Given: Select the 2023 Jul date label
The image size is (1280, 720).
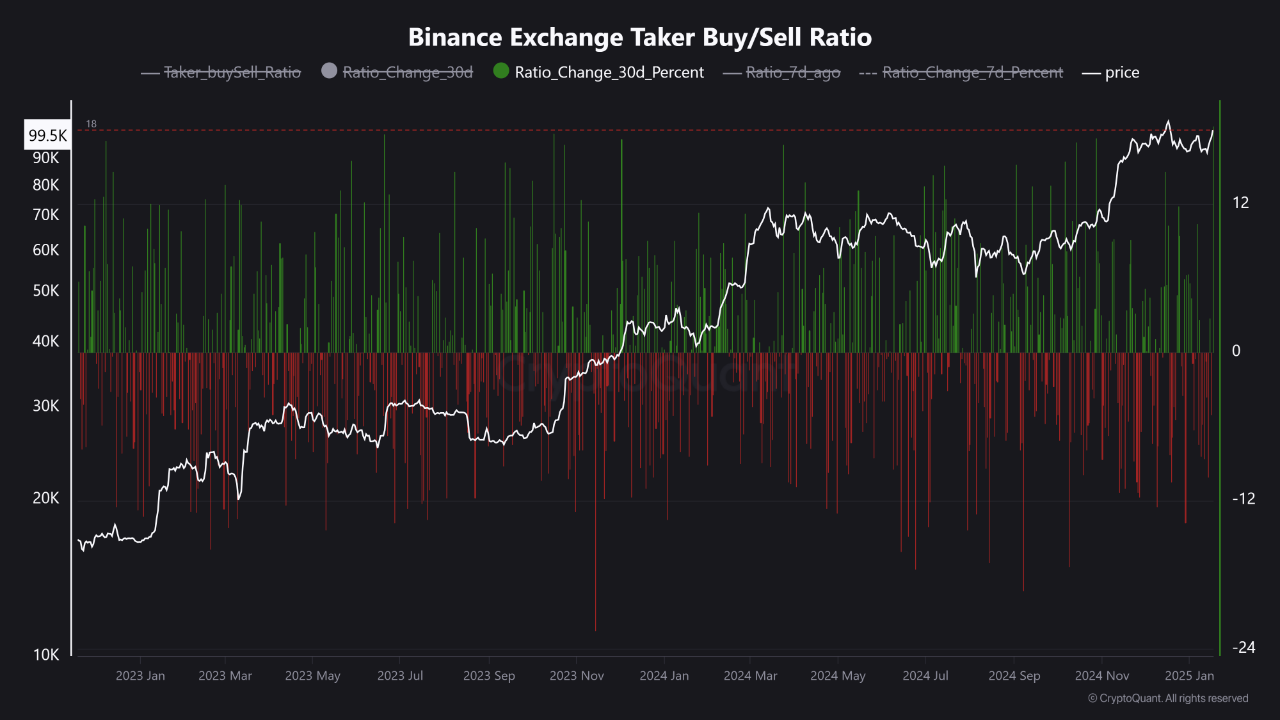Looking at the screenshot, I should [x=400, y=676].
